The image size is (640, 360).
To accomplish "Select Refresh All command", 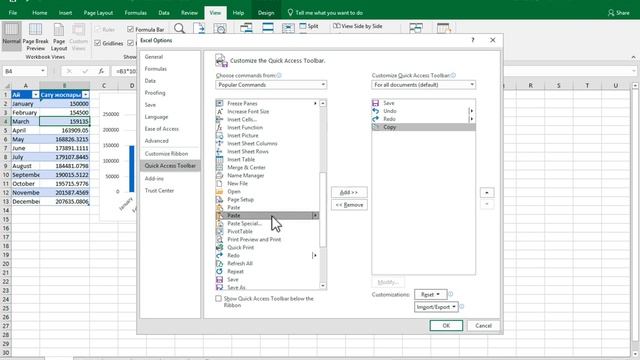I will [x=240, y=263].
